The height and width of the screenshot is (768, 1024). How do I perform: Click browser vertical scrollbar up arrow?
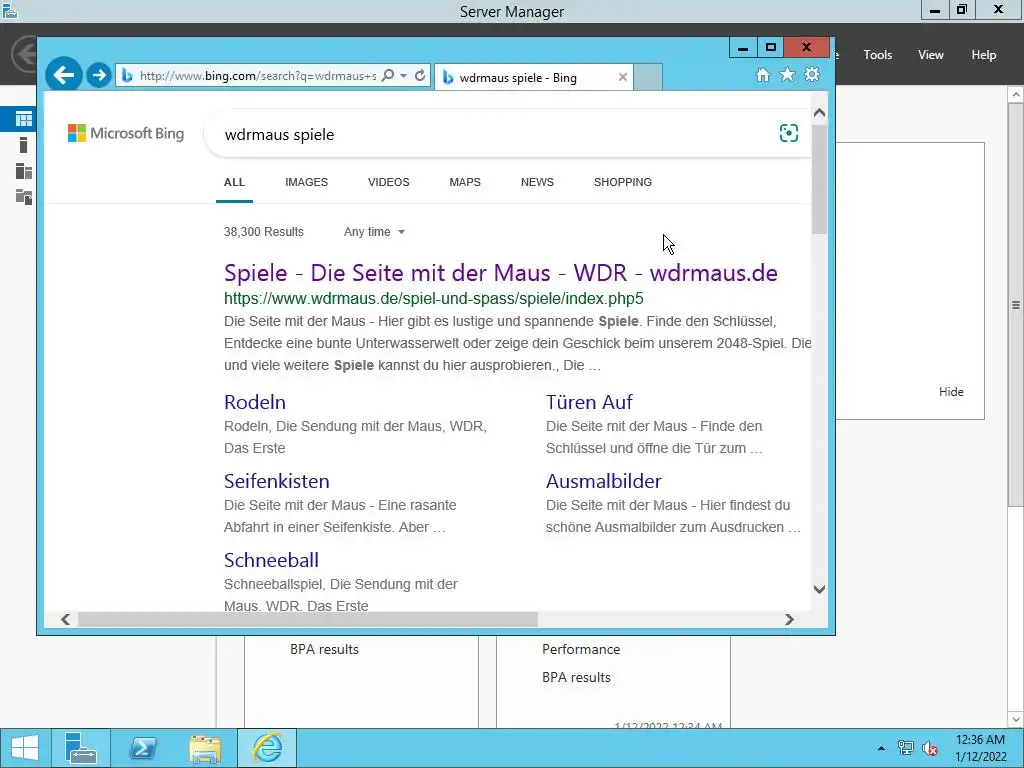pyautogui.click(x=819, y=113)
